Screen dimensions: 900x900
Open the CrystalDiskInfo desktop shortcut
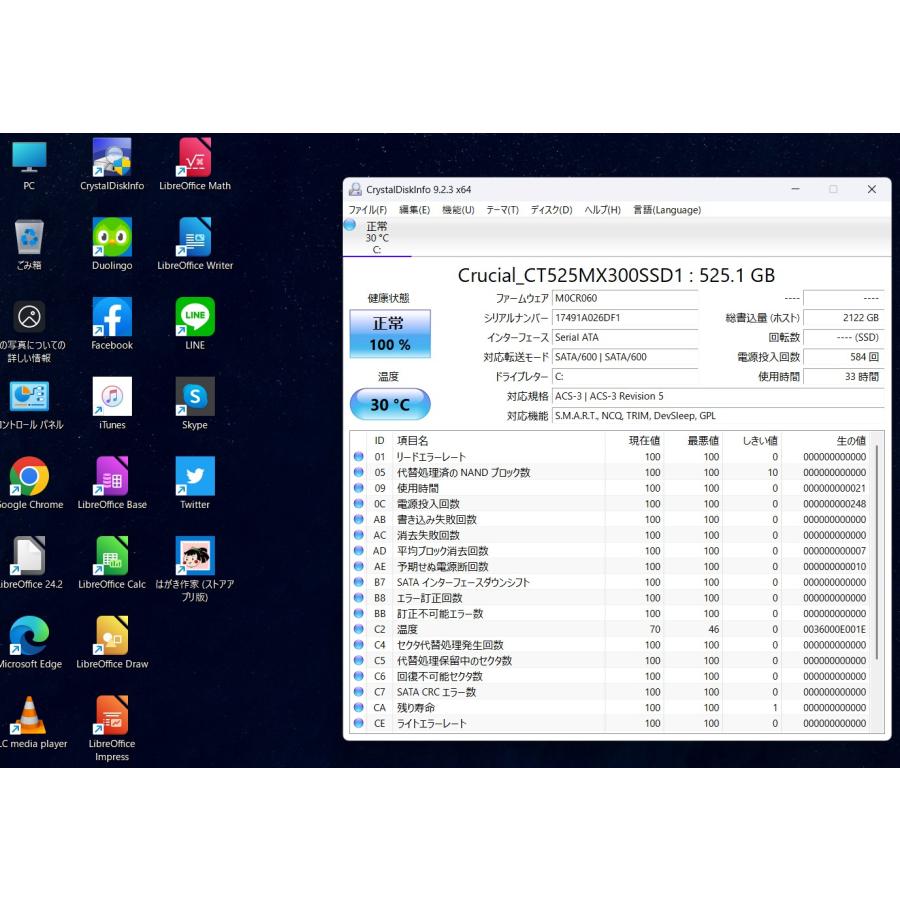coord(112,160)
